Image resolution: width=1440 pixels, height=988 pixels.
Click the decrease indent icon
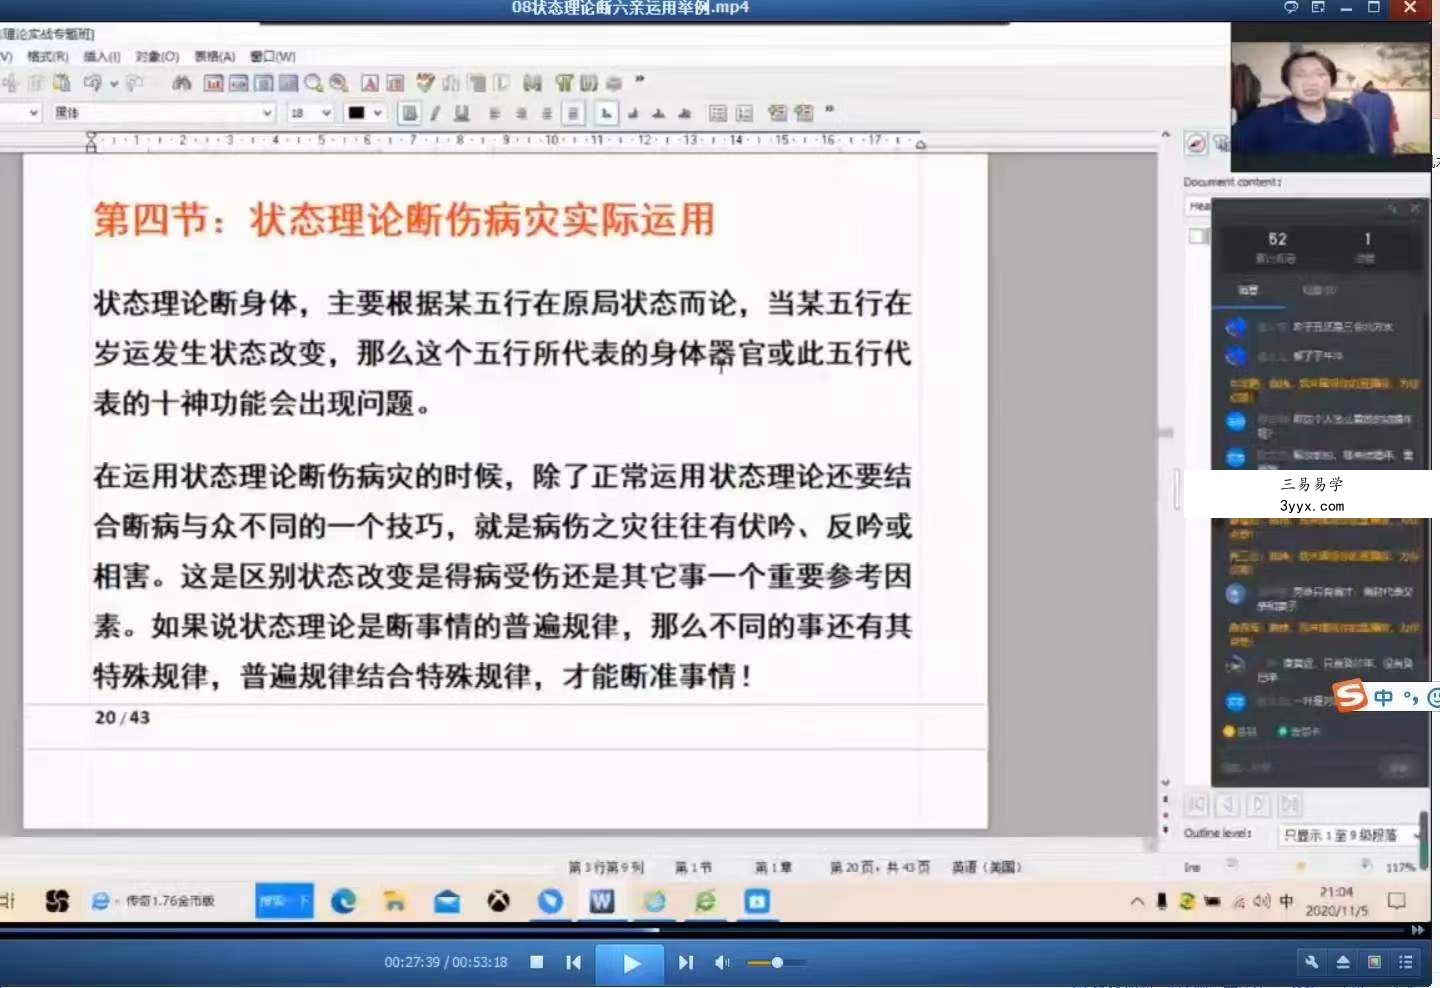[x=777, y=113]
